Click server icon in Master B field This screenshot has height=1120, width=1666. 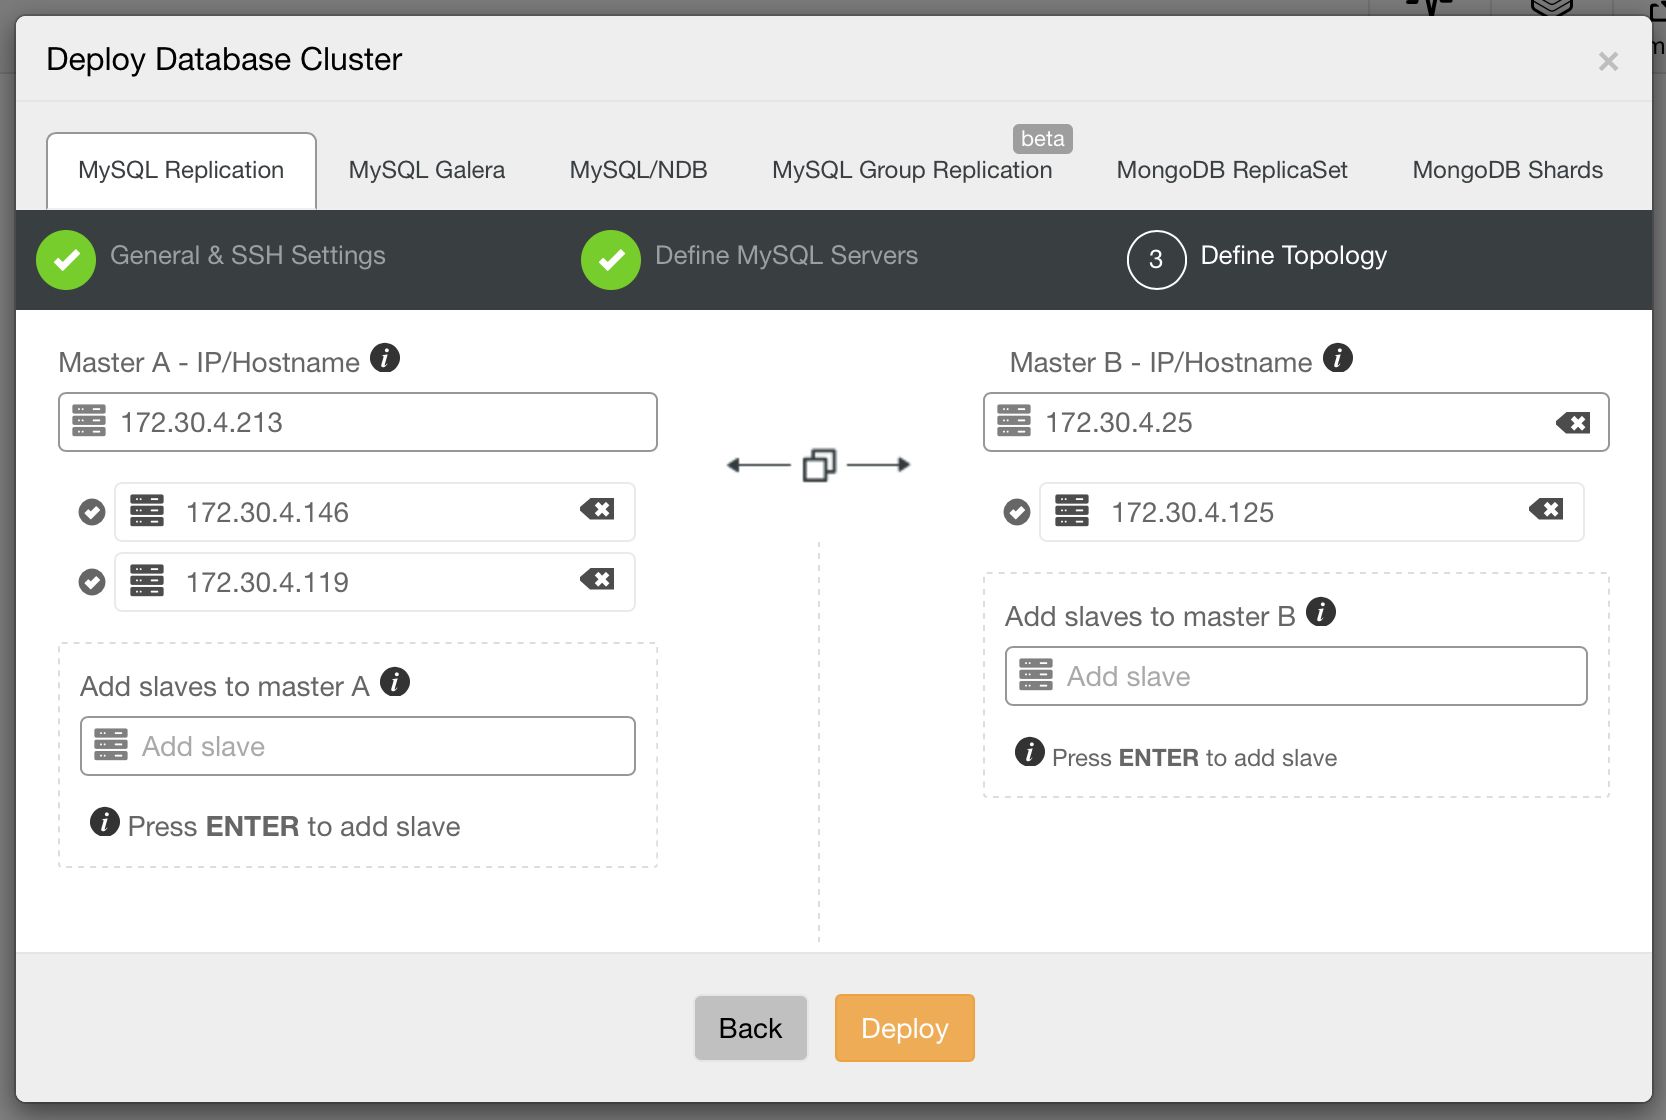(x=1014, y=421)
